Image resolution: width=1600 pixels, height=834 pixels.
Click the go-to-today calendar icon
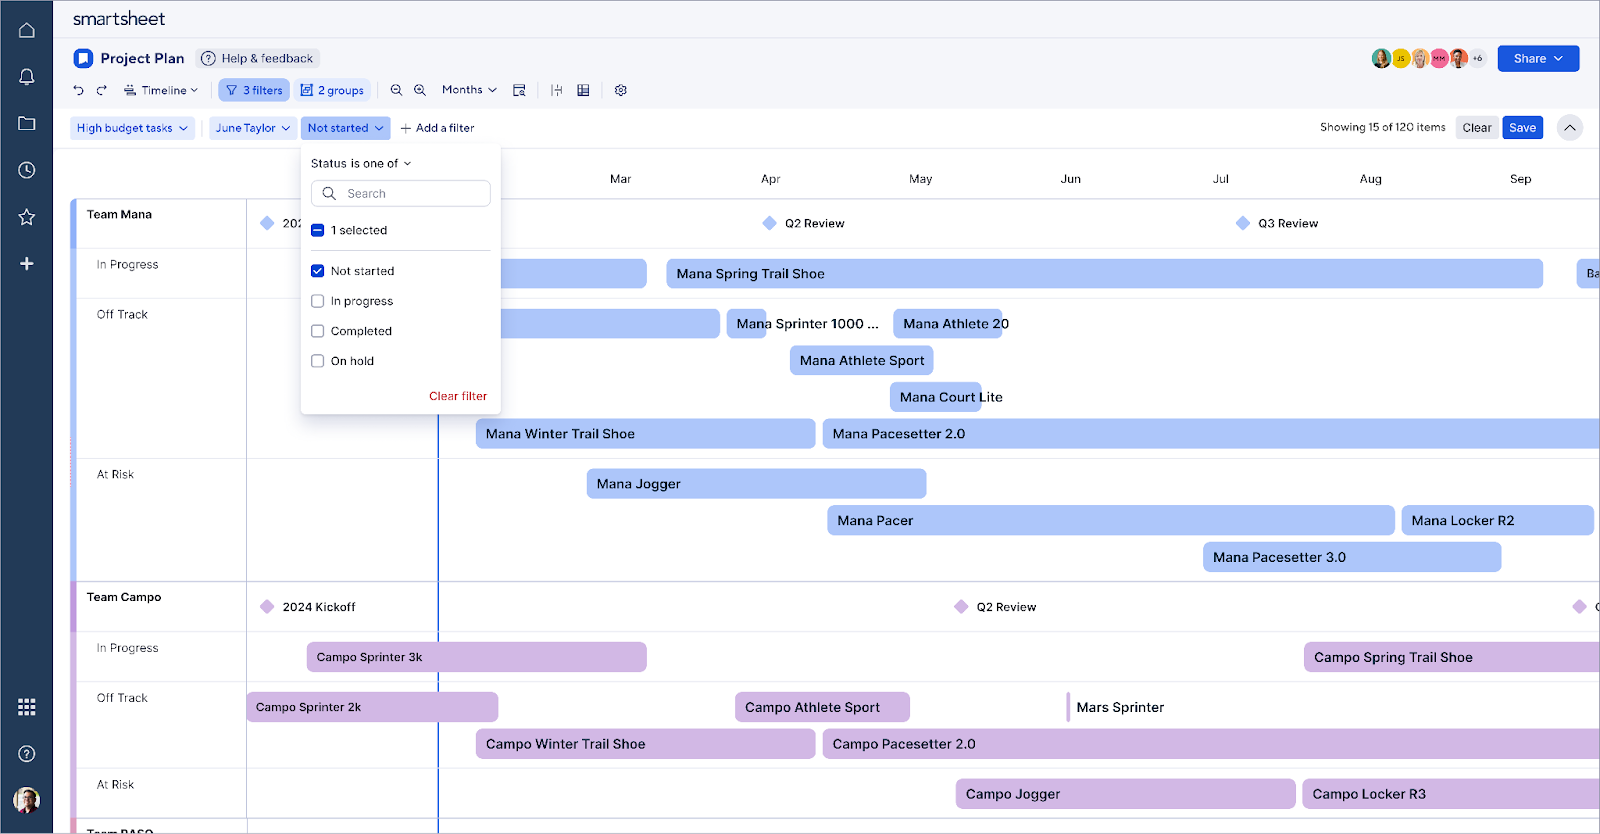tap(519, 90)
